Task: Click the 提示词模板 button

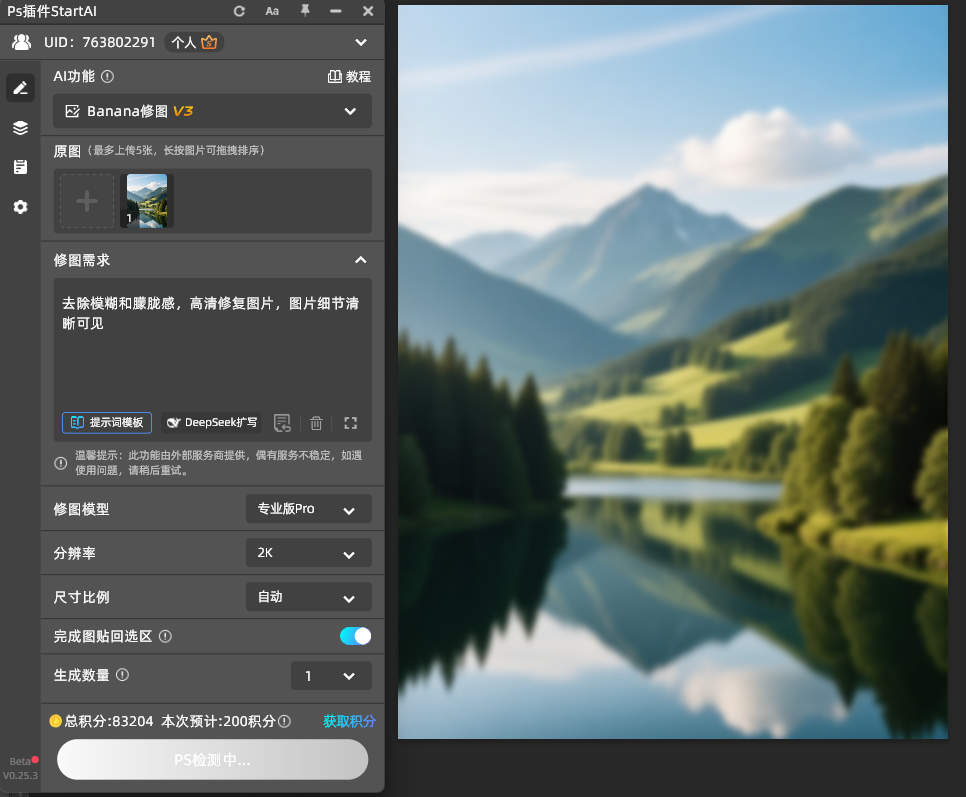Action: pos(107,423)
